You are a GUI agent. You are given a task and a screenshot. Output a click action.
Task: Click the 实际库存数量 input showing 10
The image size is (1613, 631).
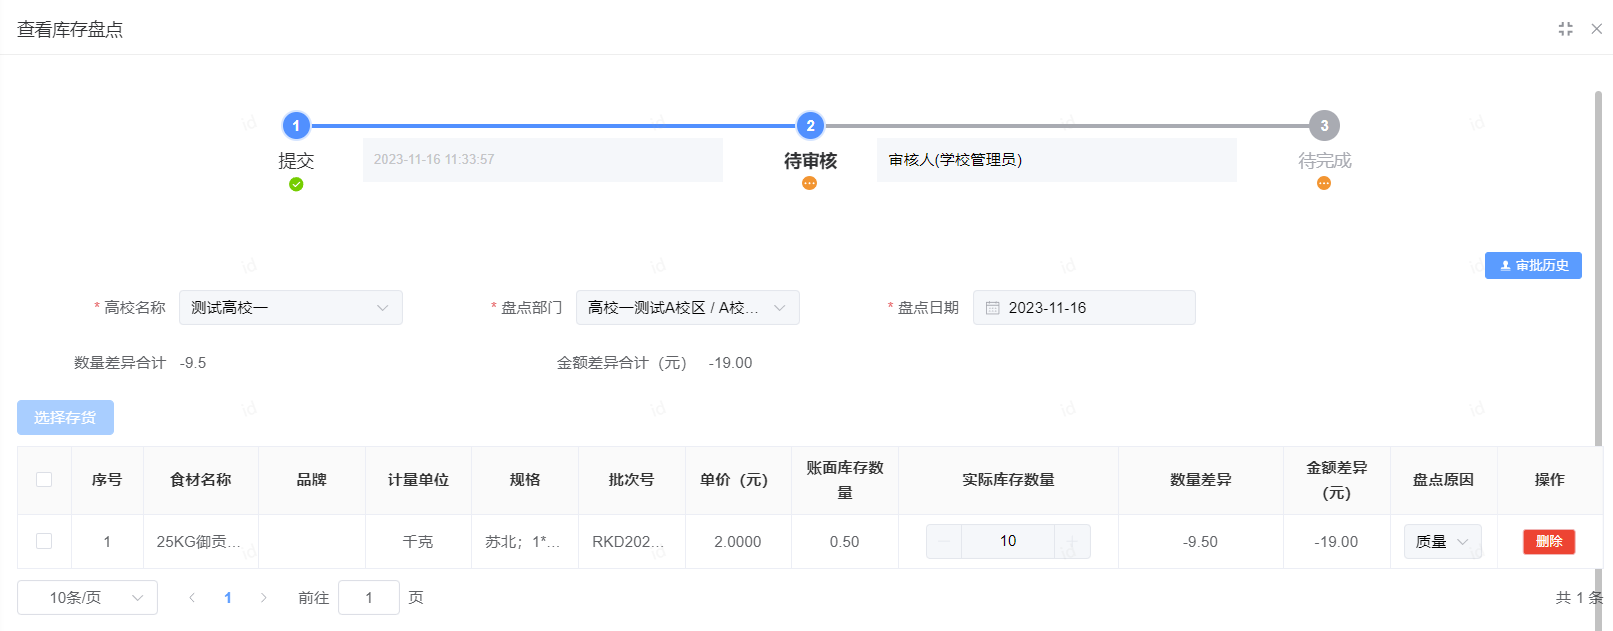[1008, 541]
